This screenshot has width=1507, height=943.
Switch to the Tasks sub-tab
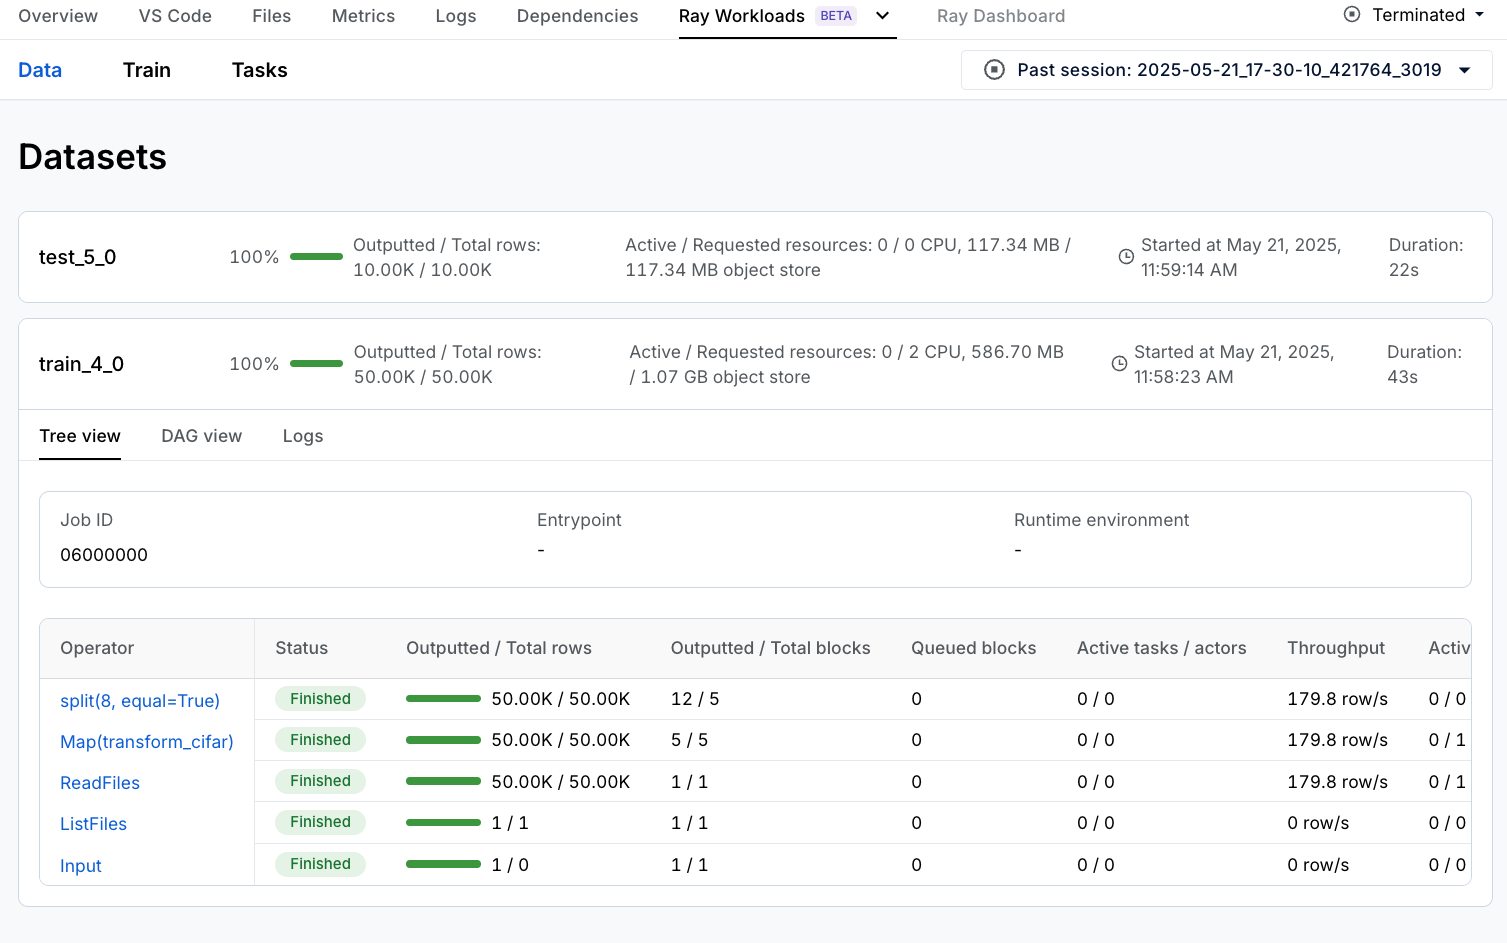260,70
